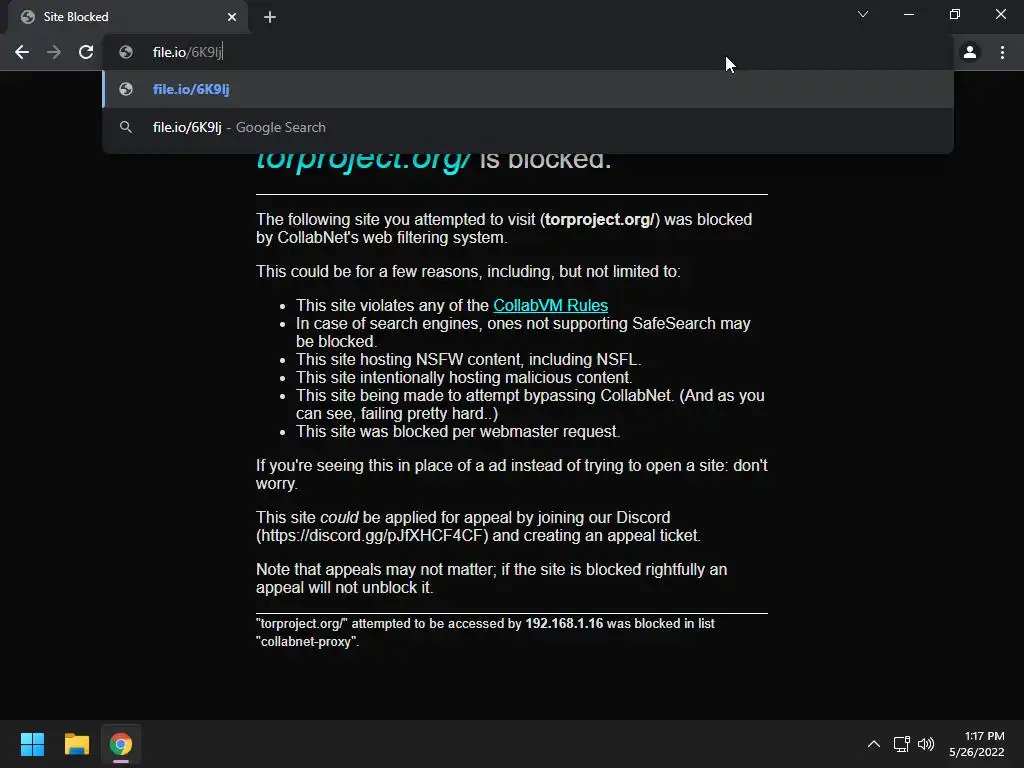1024x768 pixels.
Task: Open the network status tray icon
Action: pos(902,744)
